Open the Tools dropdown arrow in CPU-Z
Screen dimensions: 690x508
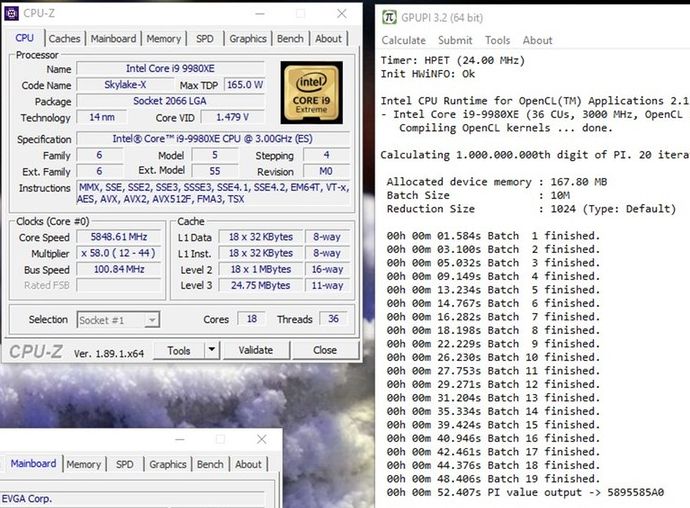coord(212,350)
